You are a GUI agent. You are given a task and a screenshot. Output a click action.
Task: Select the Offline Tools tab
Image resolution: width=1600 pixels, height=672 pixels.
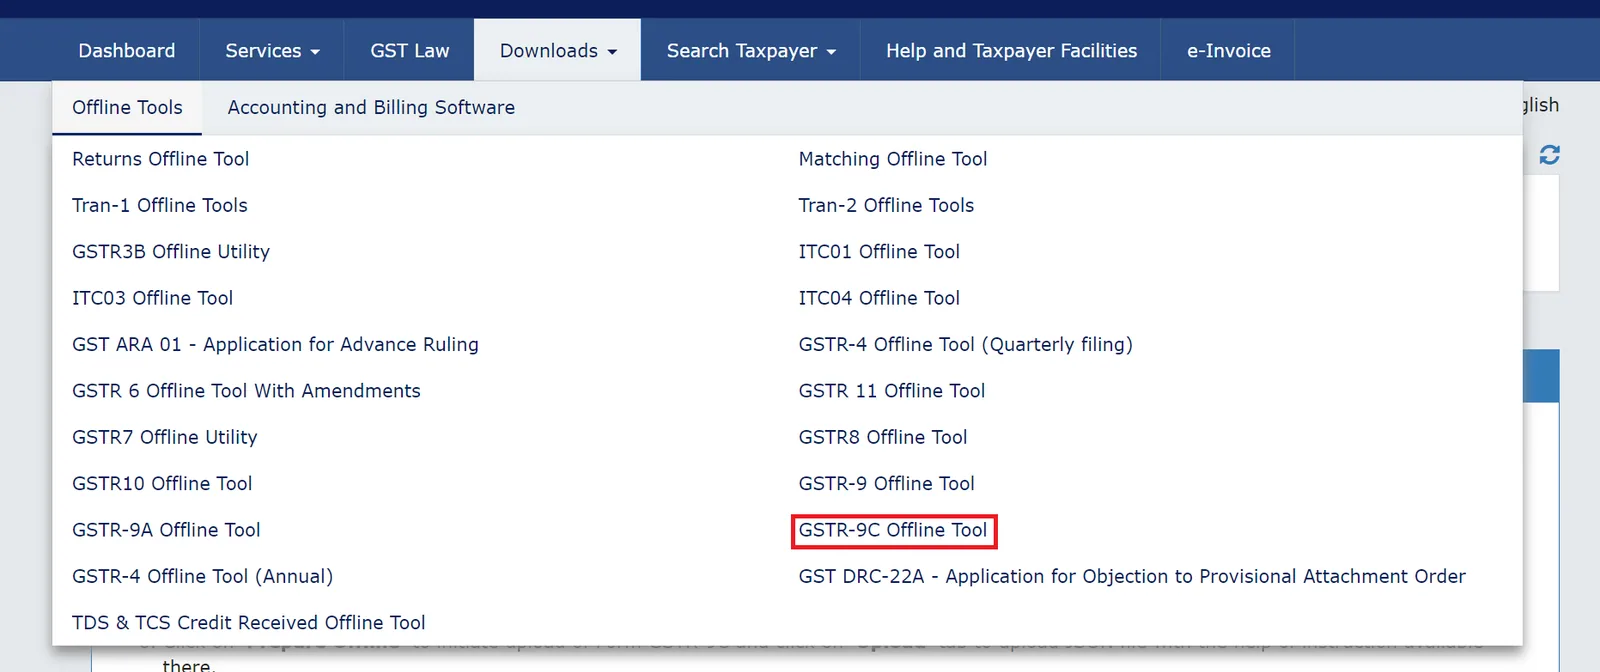[127, 107]
